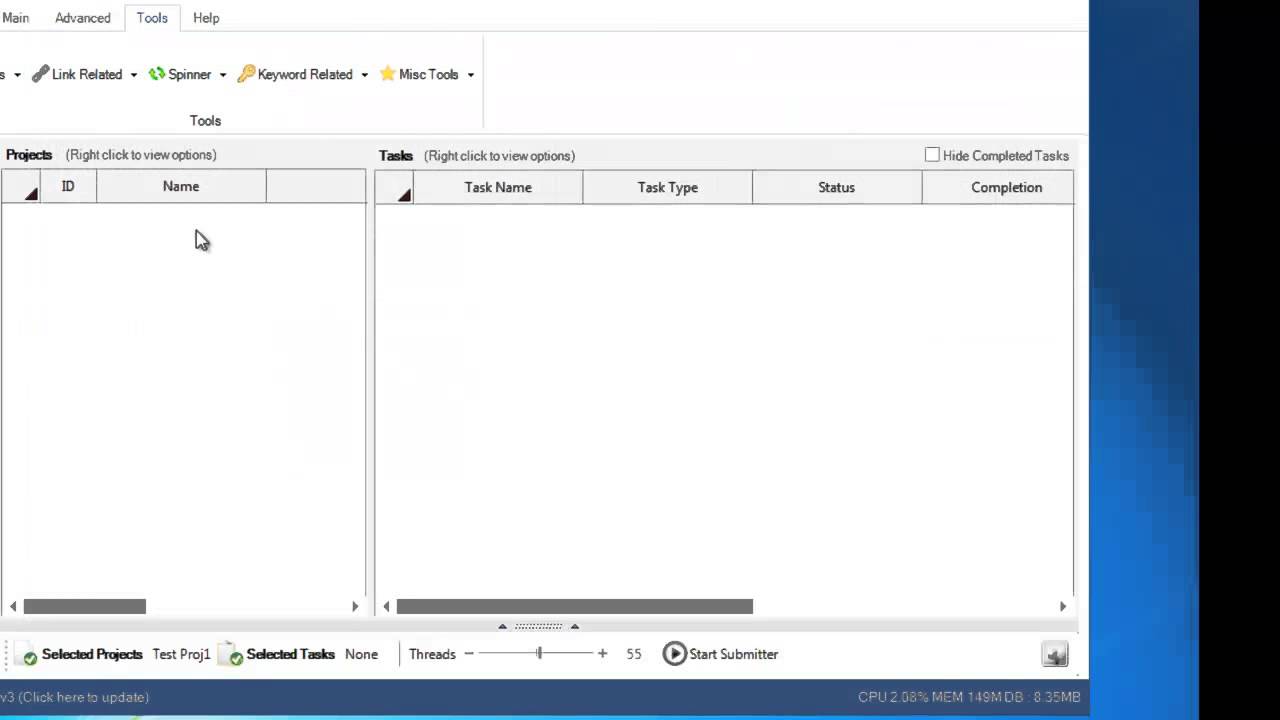Click the Tasks panel horizontal scrollbar thumb
Viewport: 1280px width, 720px height.
point(575,606)
